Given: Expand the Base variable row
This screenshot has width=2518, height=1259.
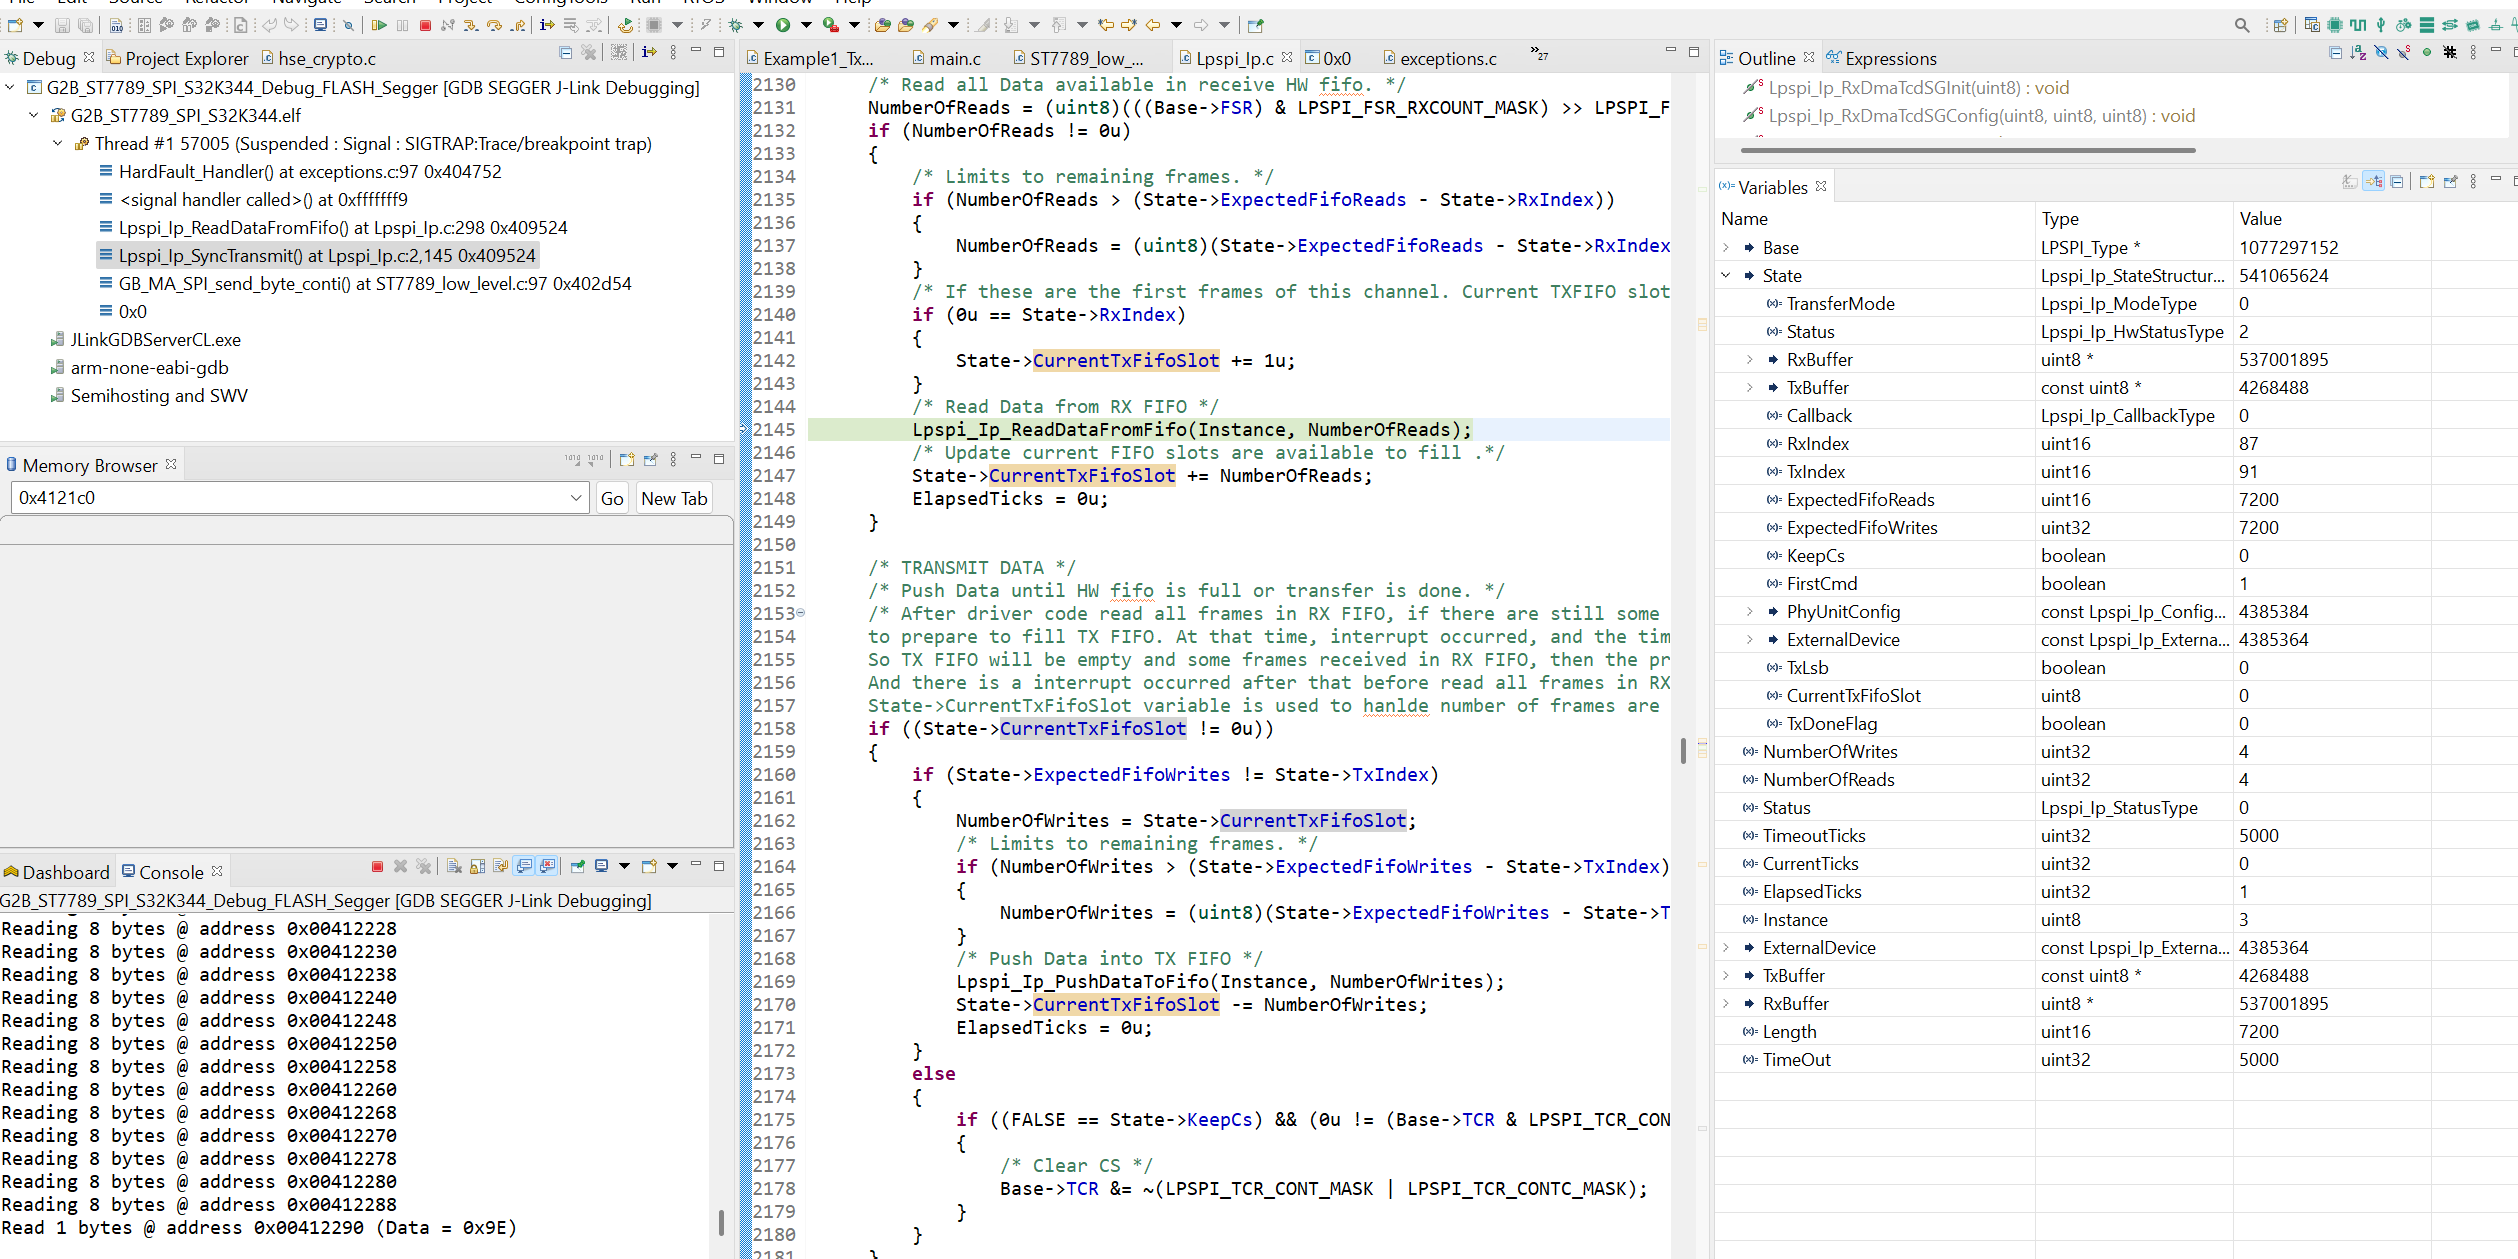Looking at the screenshot, I should click(1726, 247).
